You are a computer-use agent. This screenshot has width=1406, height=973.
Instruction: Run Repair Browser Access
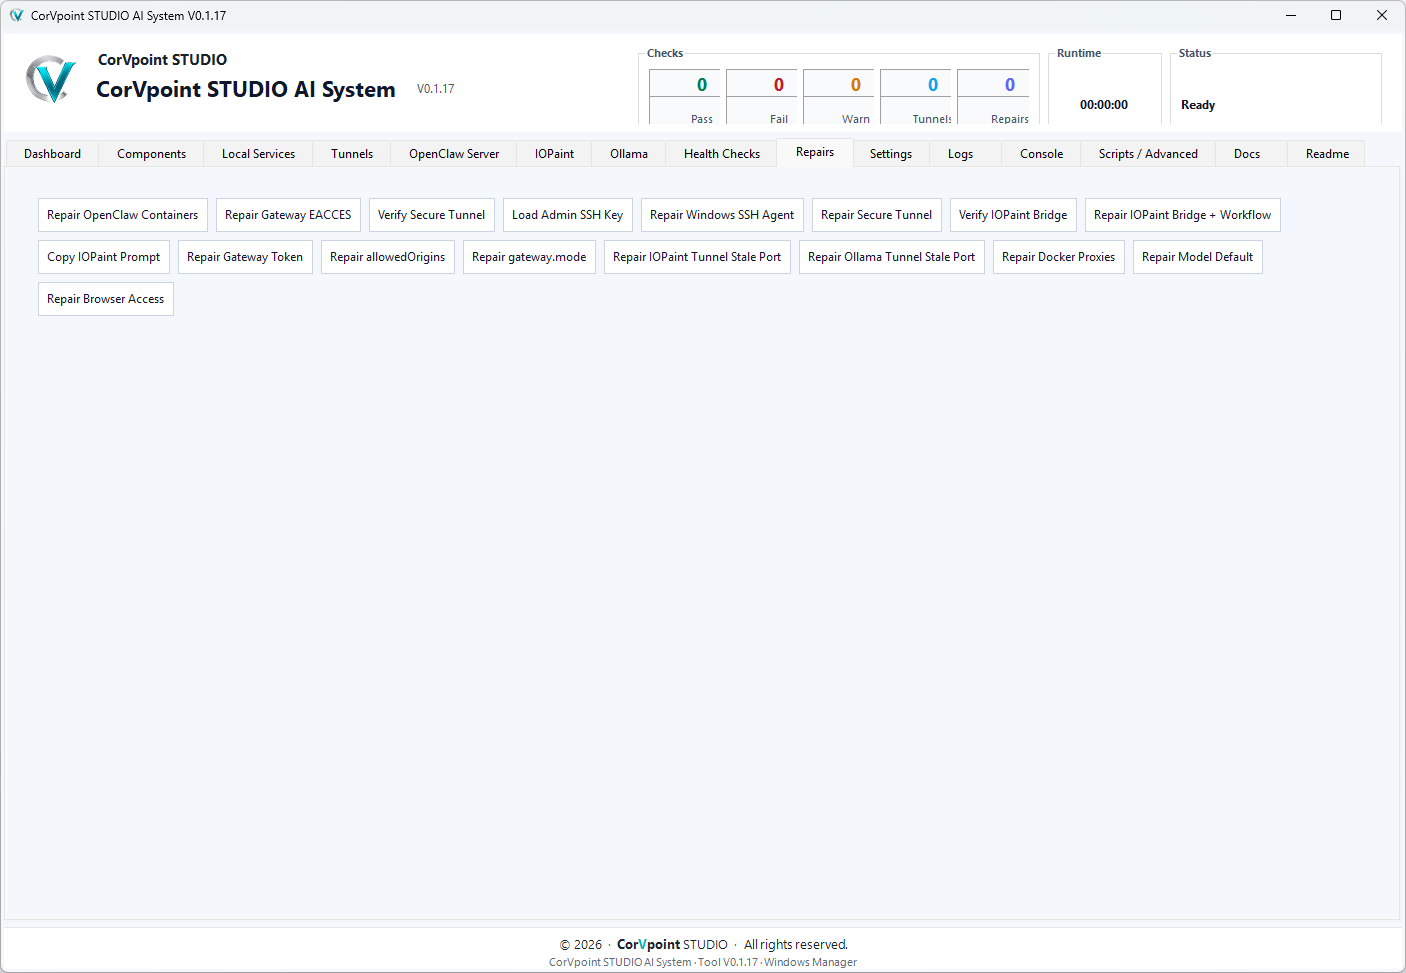[x=106, y=299]
